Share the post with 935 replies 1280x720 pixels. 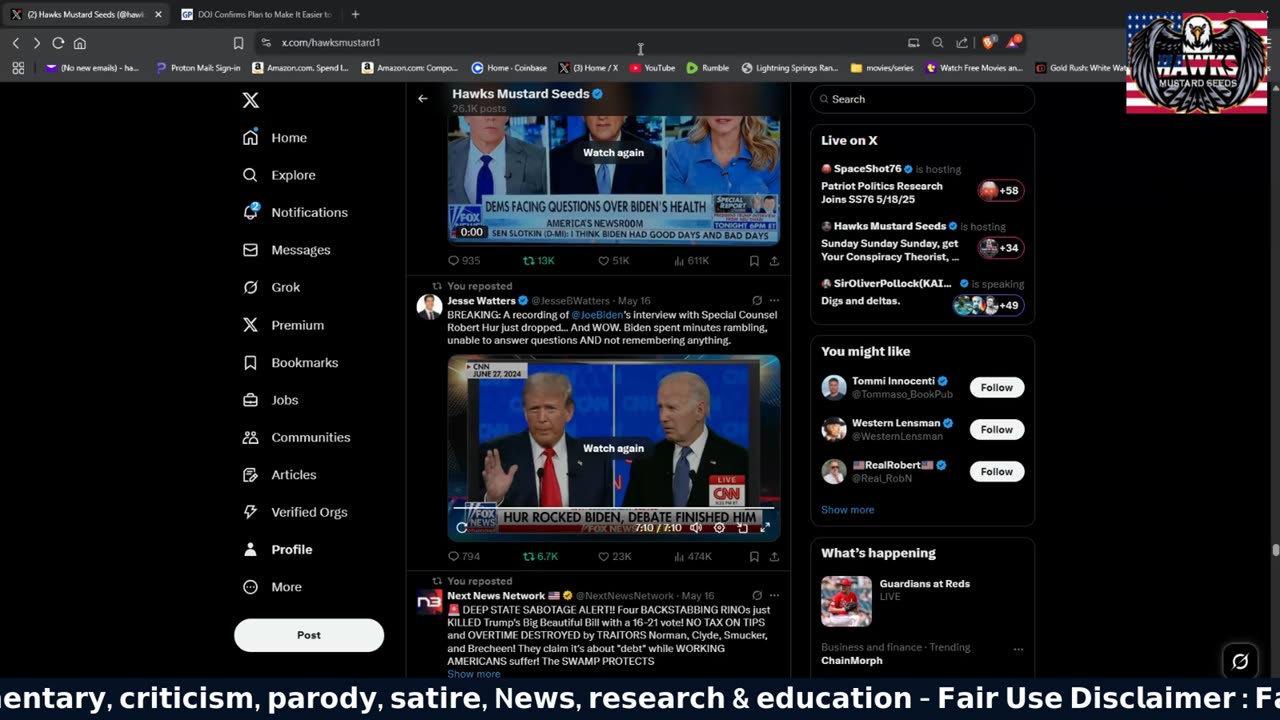[774, 260]
